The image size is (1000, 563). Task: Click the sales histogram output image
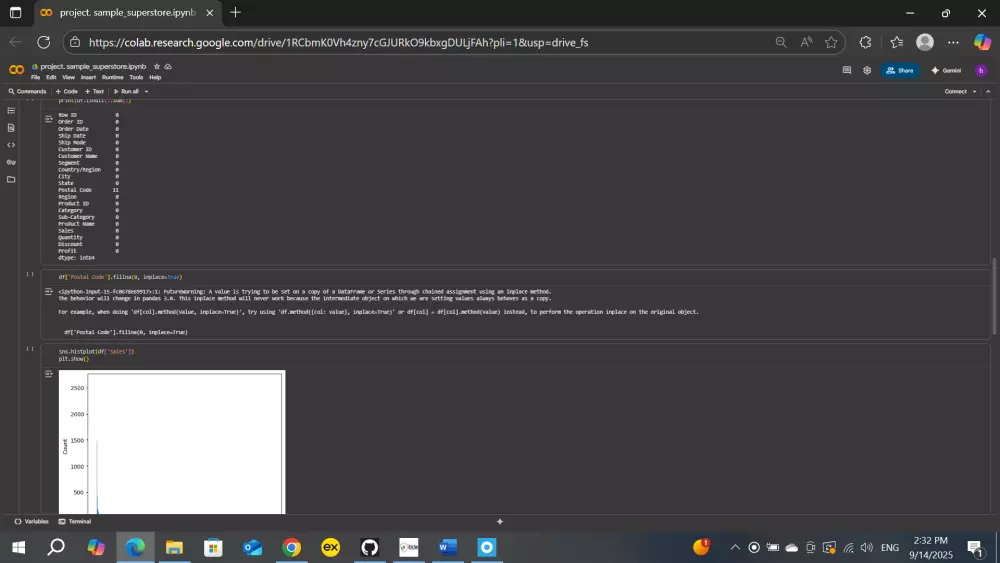[172, 442]
